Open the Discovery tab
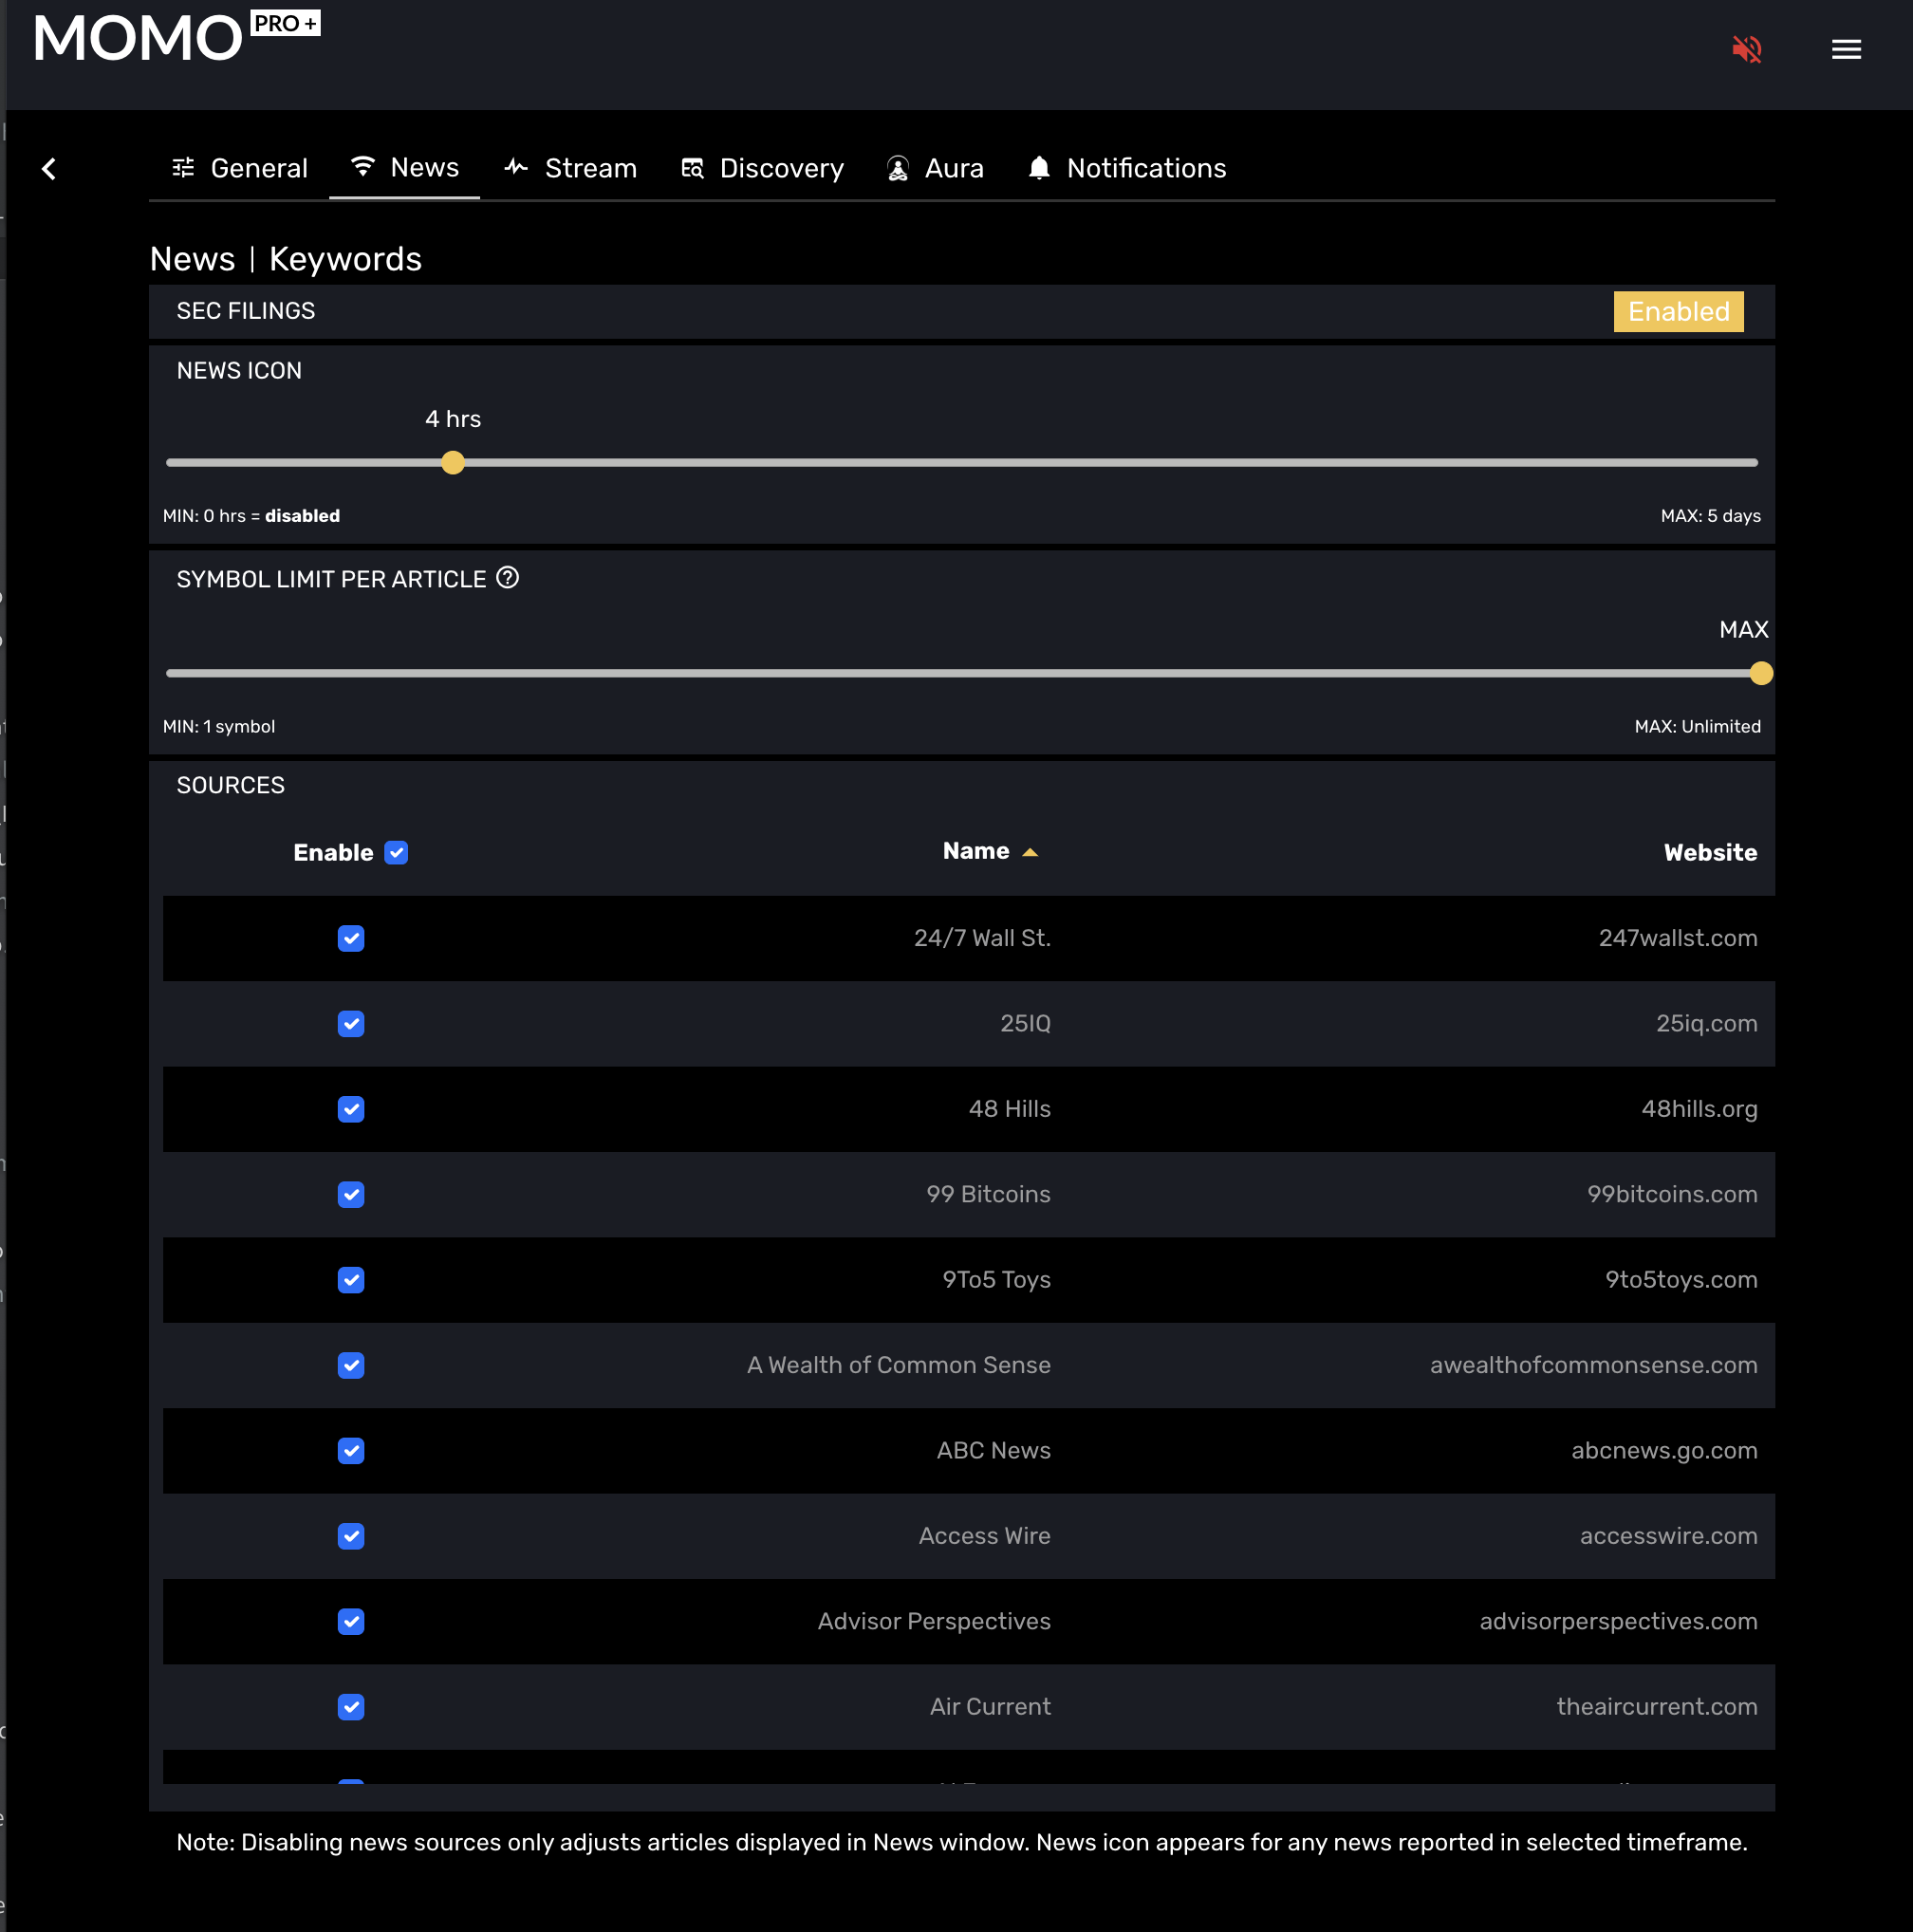This screenshot has width=1913, height=1932. click(762, 168)
